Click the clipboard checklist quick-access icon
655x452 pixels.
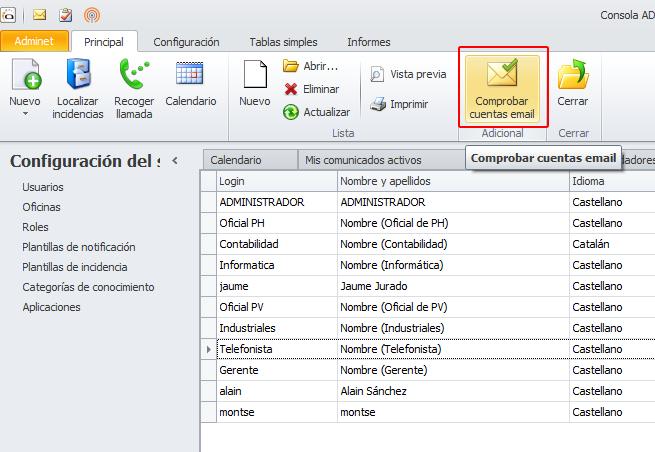pyautogui.click(x=65, y=15)
